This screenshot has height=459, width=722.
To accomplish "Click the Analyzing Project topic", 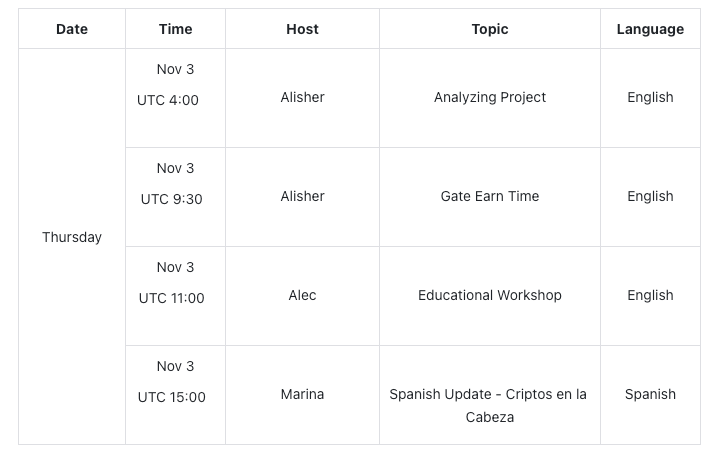I will pyautogui.click(x=490, y=97).
